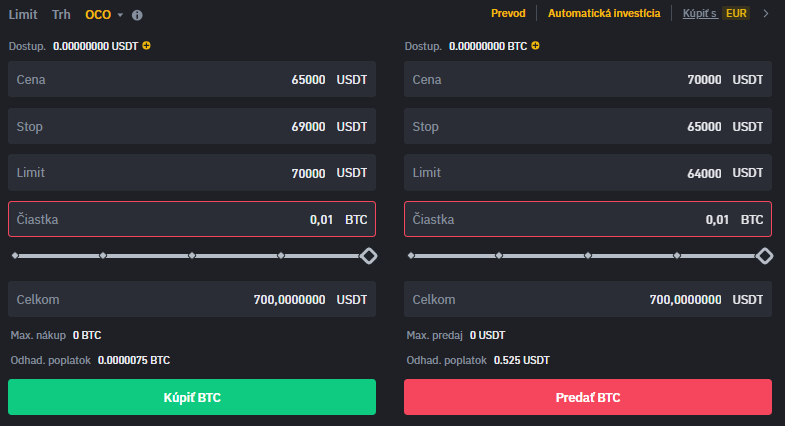Click the buy-side Čiastka amount field
Screen dimensions: 785x426
192,219
